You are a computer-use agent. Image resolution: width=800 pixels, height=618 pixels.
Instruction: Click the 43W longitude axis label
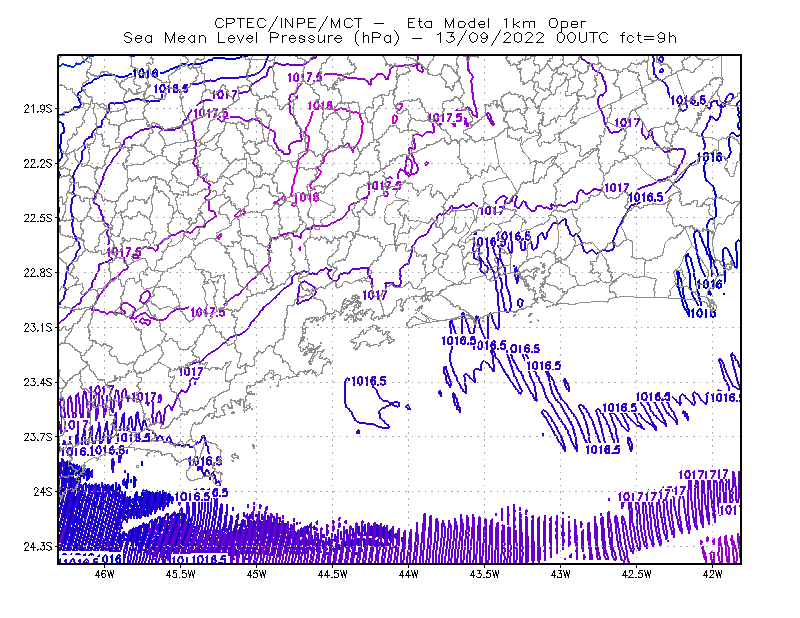coord(561,574)
